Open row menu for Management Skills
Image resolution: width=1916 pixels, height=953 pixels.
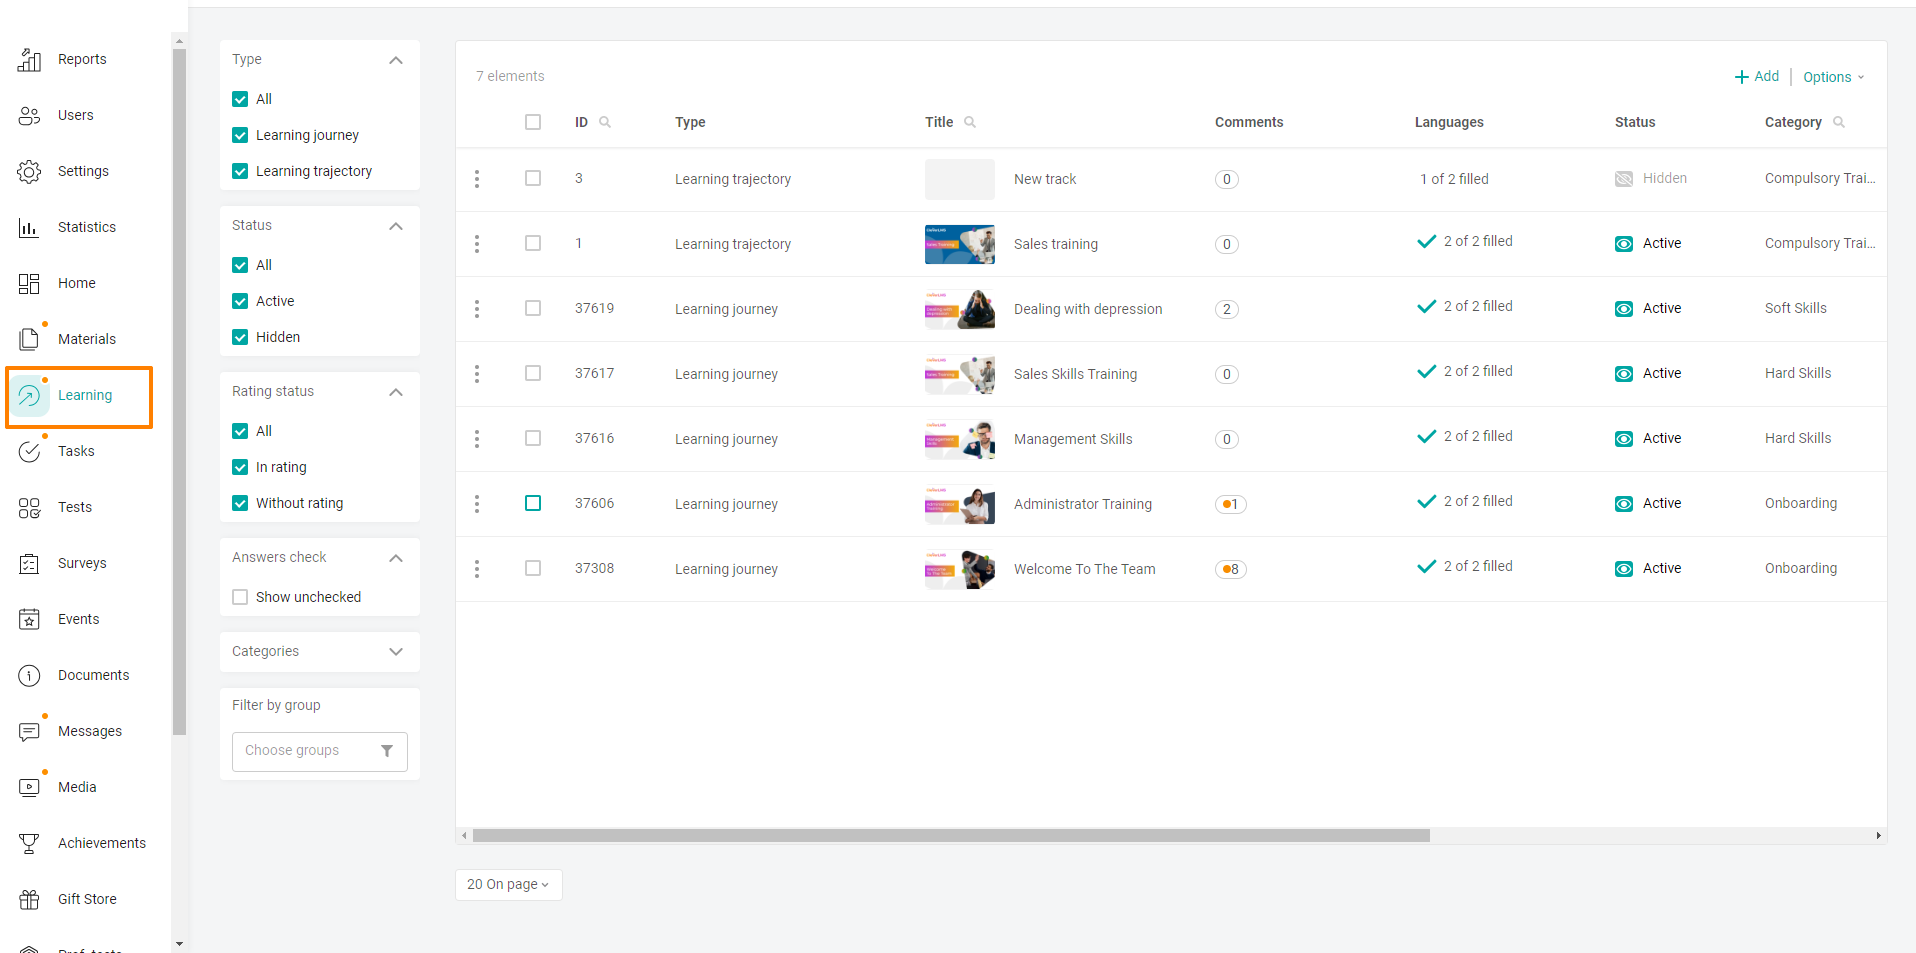pyautogui.click(x=477, y=439)
